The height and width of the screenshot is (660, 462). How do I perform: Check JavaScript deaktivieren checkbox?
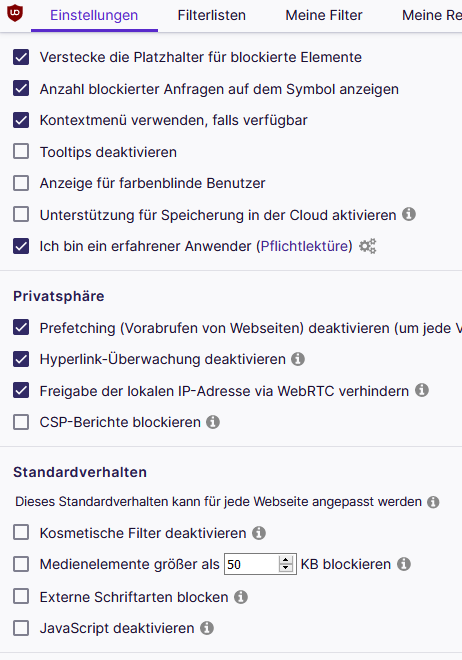21,628
